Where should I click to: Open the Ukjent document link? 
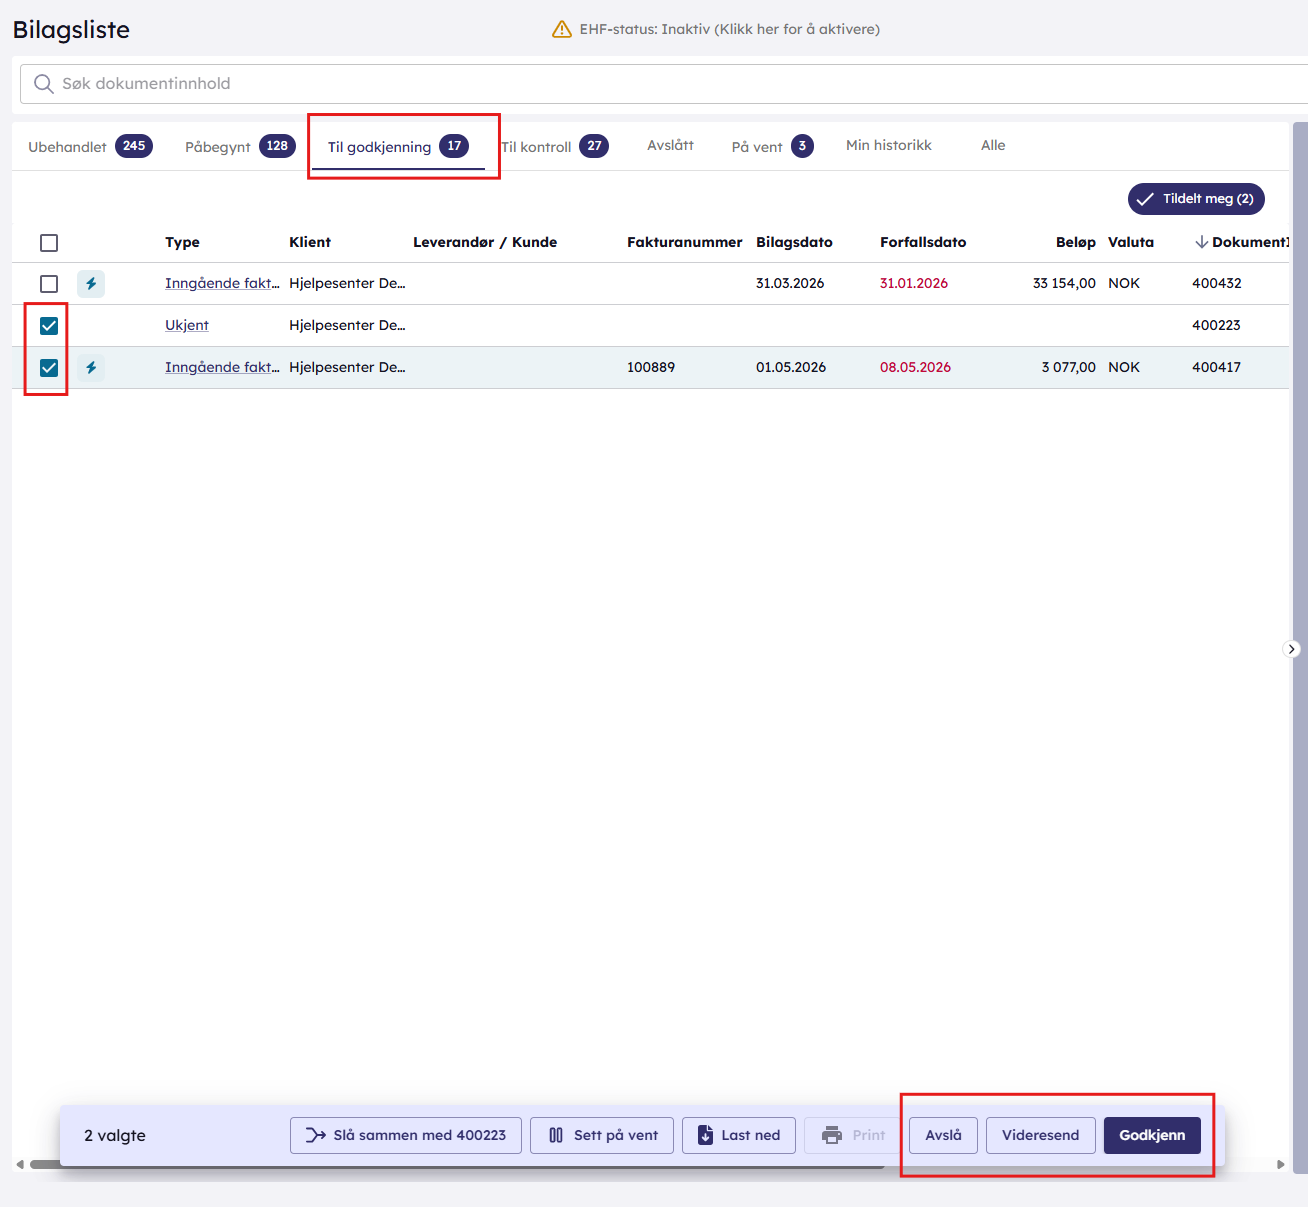point(187,325)
